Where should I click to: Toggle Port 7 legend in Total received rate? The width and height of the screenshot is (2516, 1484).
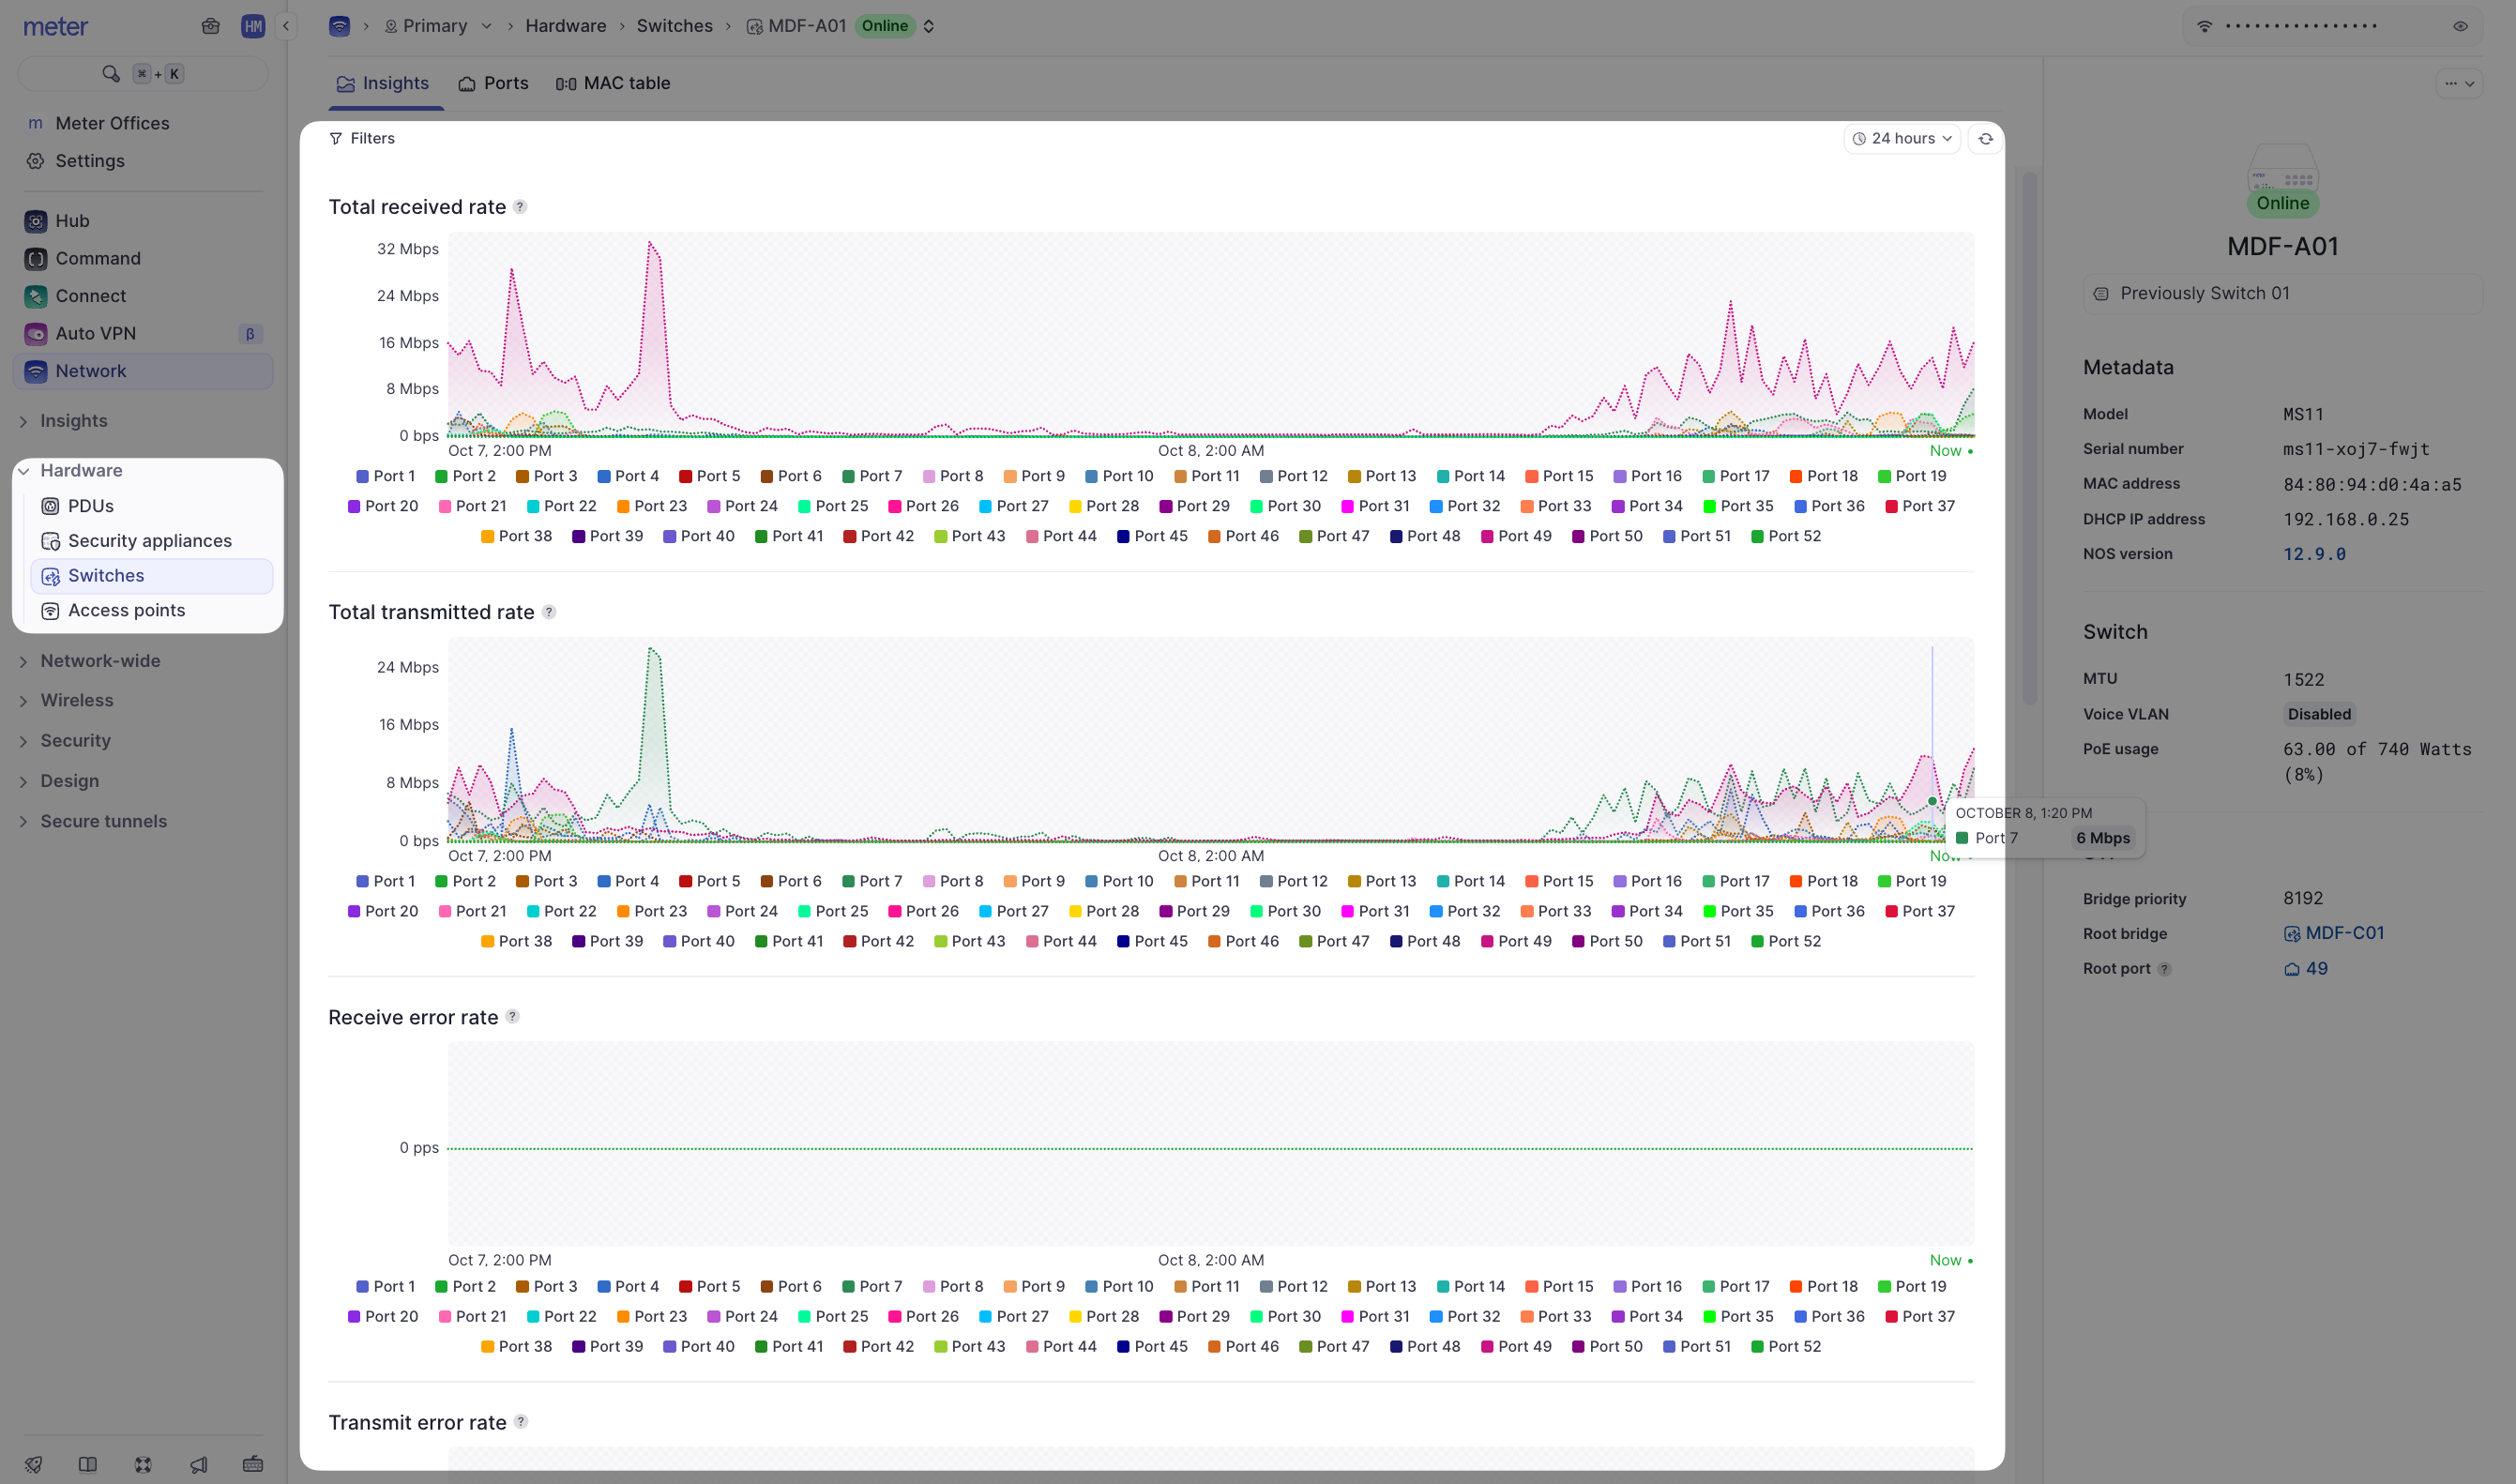point(871,476)
